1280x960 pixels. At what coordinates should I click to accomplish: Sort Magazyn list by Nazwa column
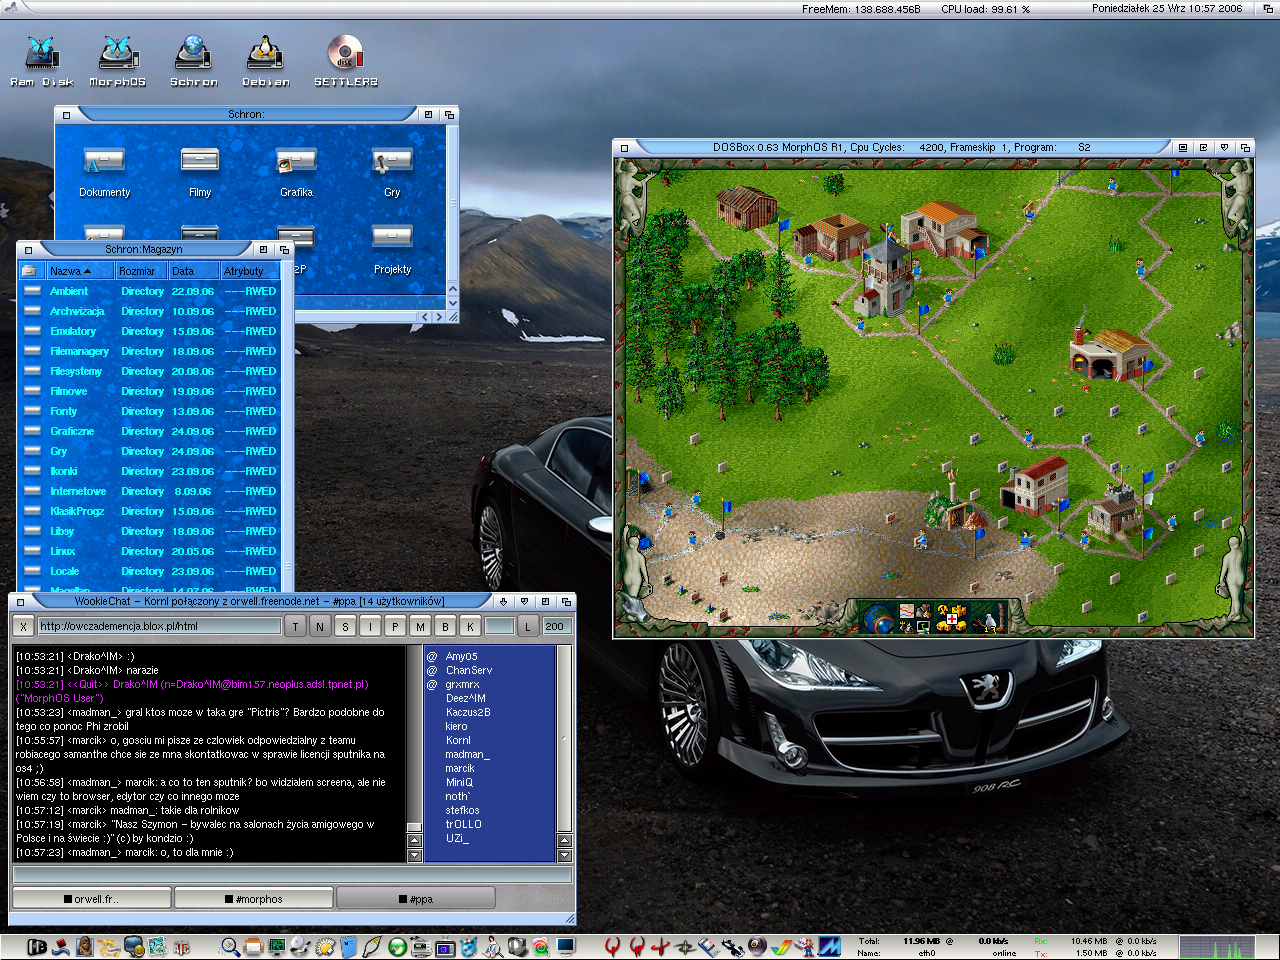80,271
